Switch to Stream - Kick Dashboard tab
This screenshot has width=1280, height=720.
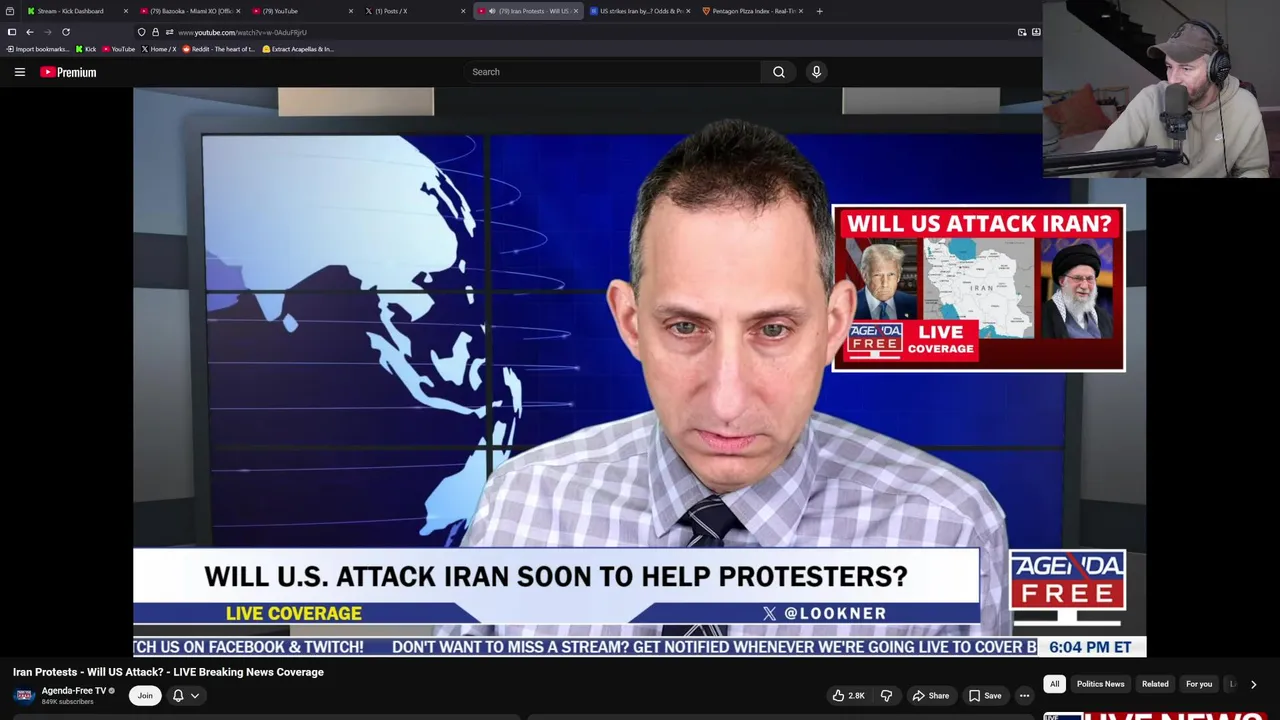[77, 11]
